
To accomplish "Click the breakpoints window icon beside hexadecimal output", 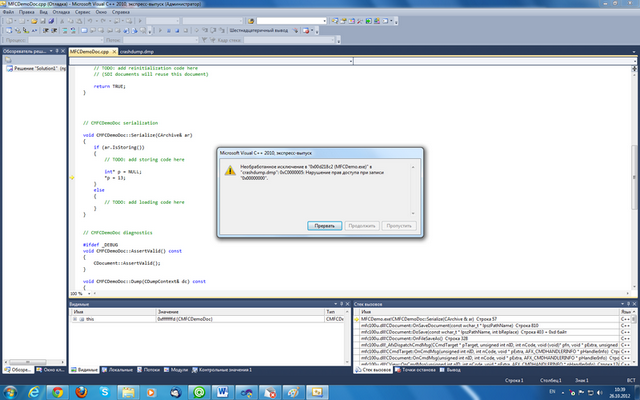I will pos(307,31).
